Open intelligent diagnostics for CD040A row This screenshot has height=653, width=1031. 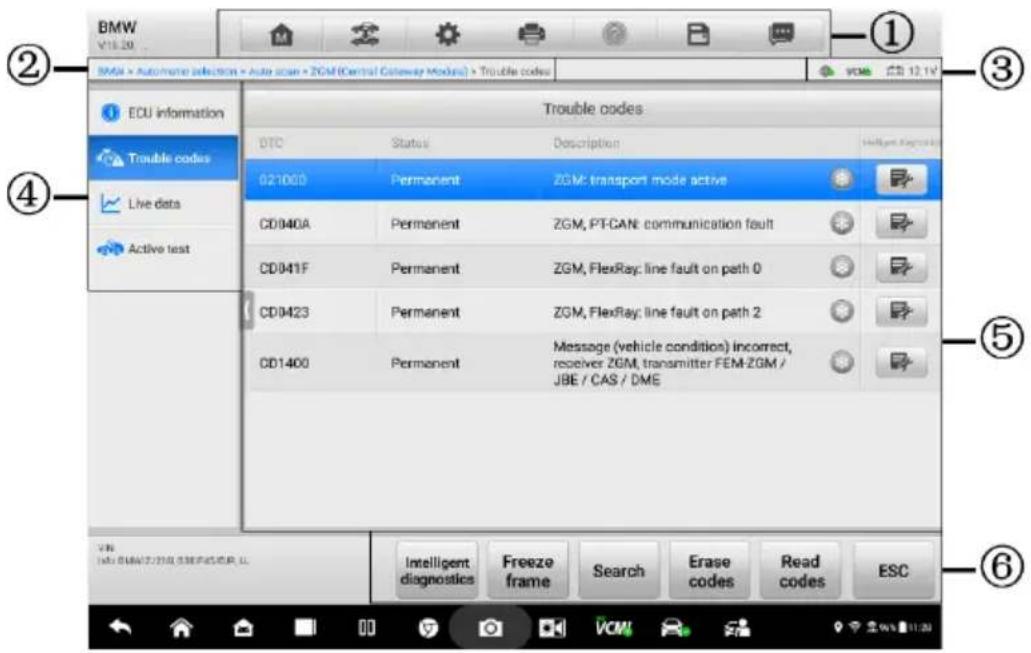click(x=901, y=224)
